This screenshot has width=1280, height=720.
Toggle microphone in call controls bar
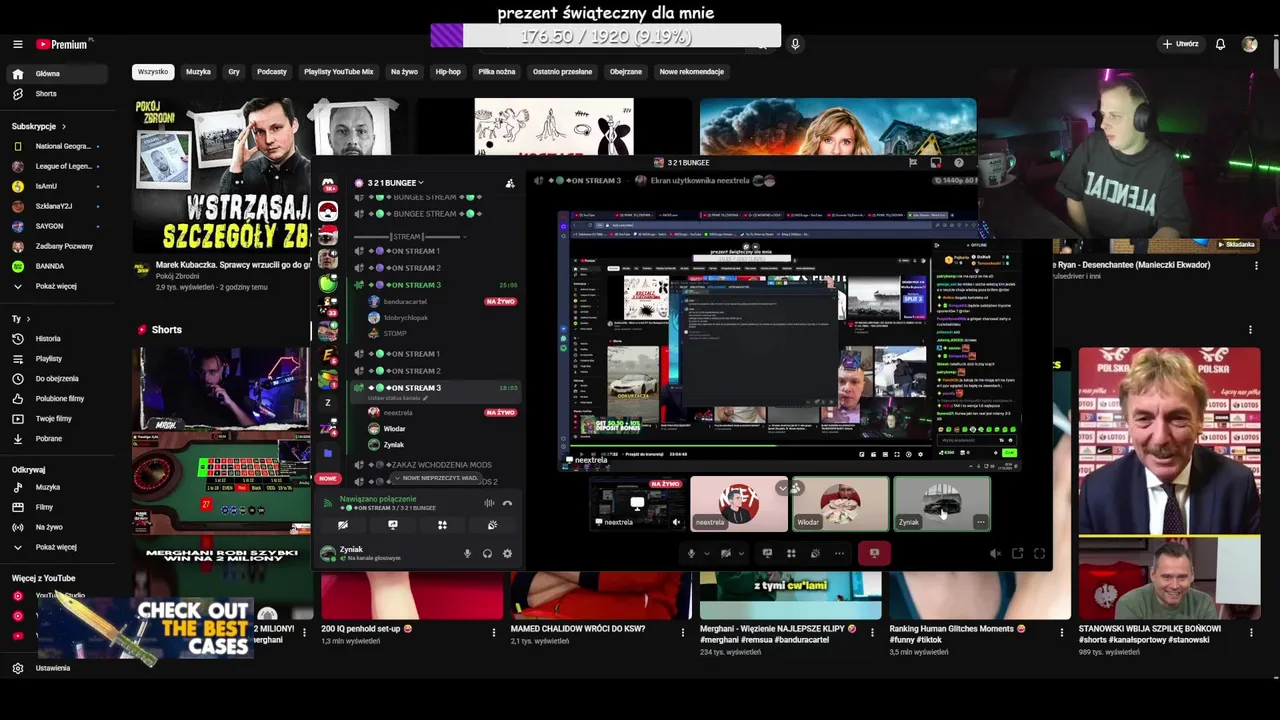[690, 553]
